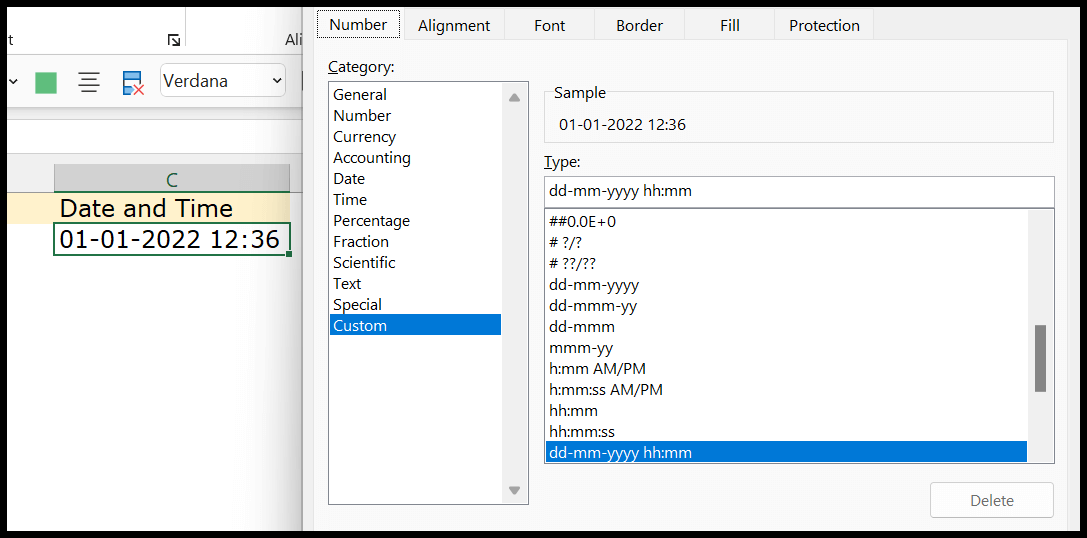
Task: Click the dialog launcher arrow icon
Action: [x=174, y=40]
